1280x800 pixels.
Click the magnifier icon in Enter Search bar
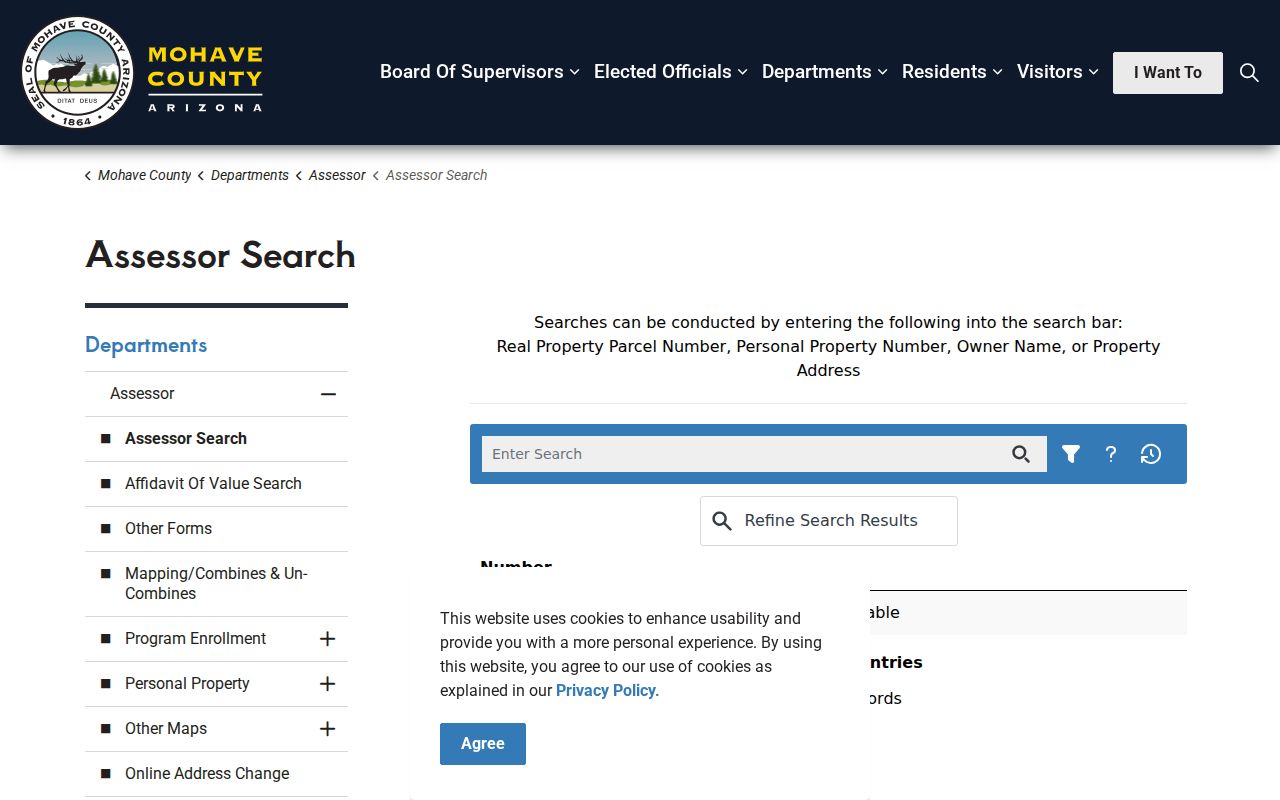1020,454
